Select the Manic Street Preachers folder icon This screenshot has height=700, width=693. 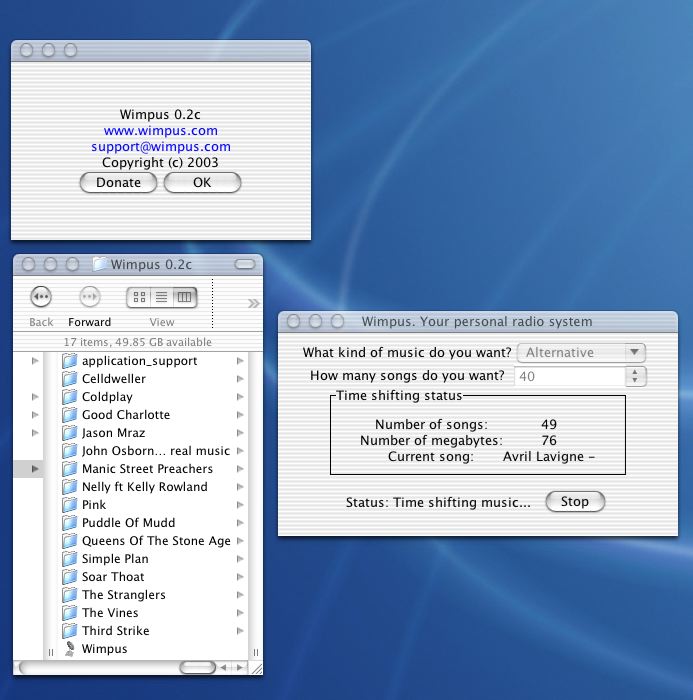[x=69, y=469]
